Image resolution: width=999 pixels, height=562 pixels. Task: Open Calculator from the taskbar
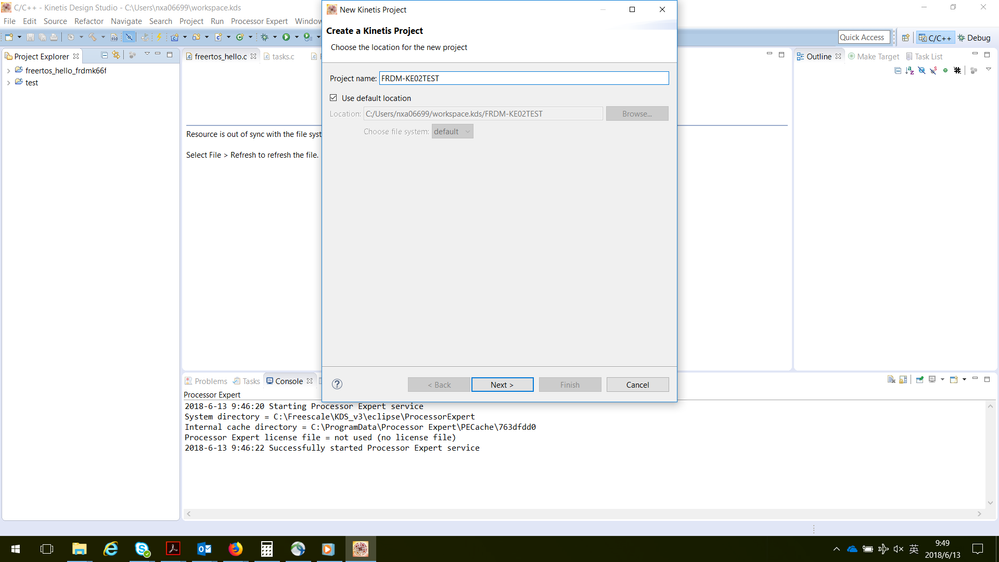click(x=266, y=549)
